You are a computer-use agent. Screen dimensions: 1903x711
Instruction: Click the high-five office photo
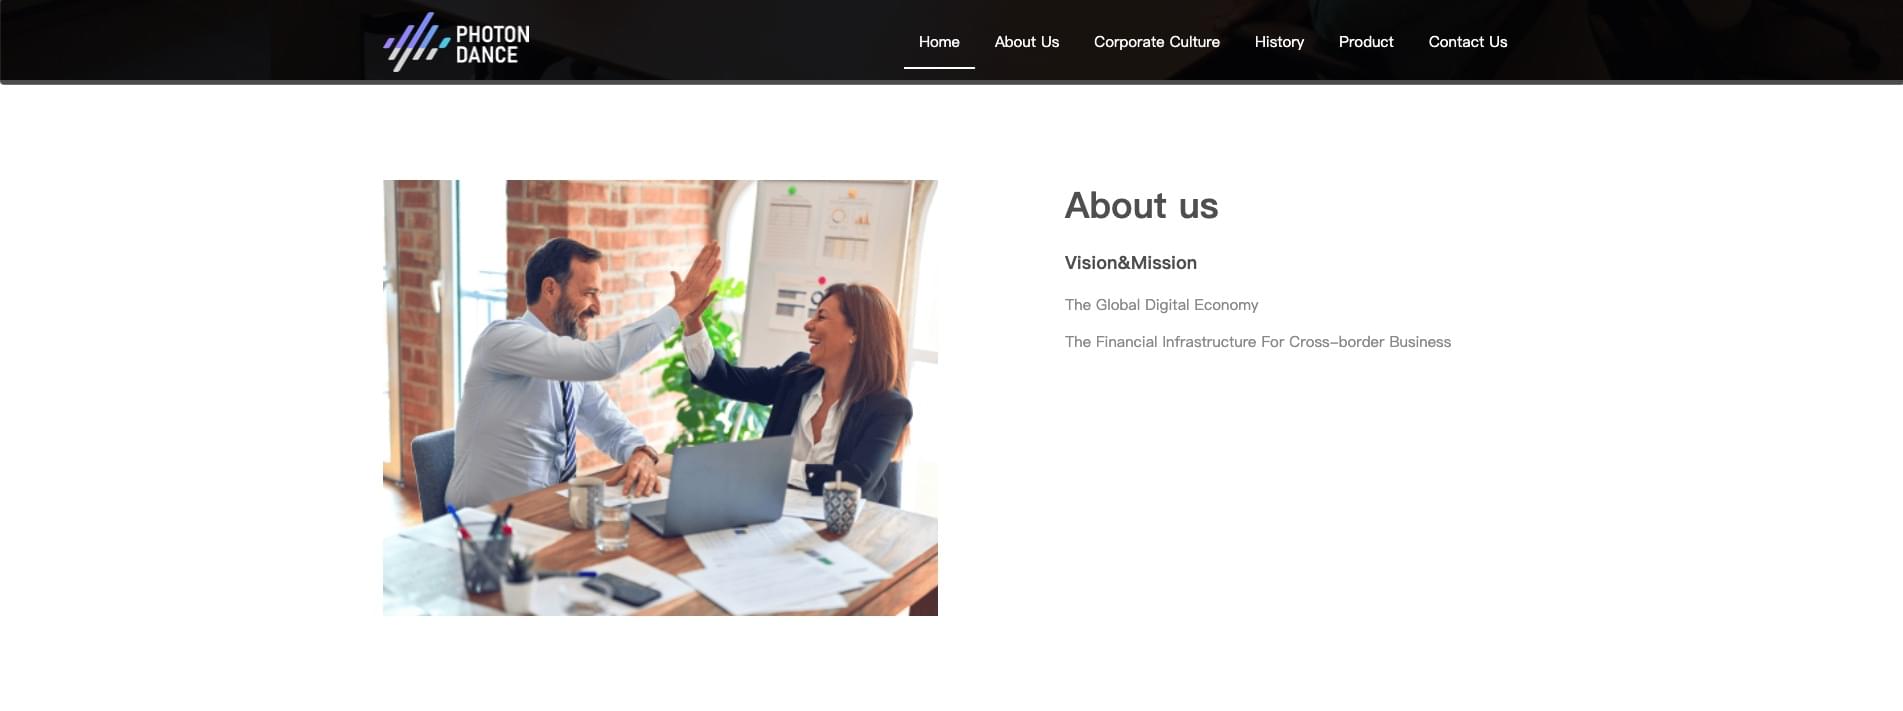click(660, 397)
